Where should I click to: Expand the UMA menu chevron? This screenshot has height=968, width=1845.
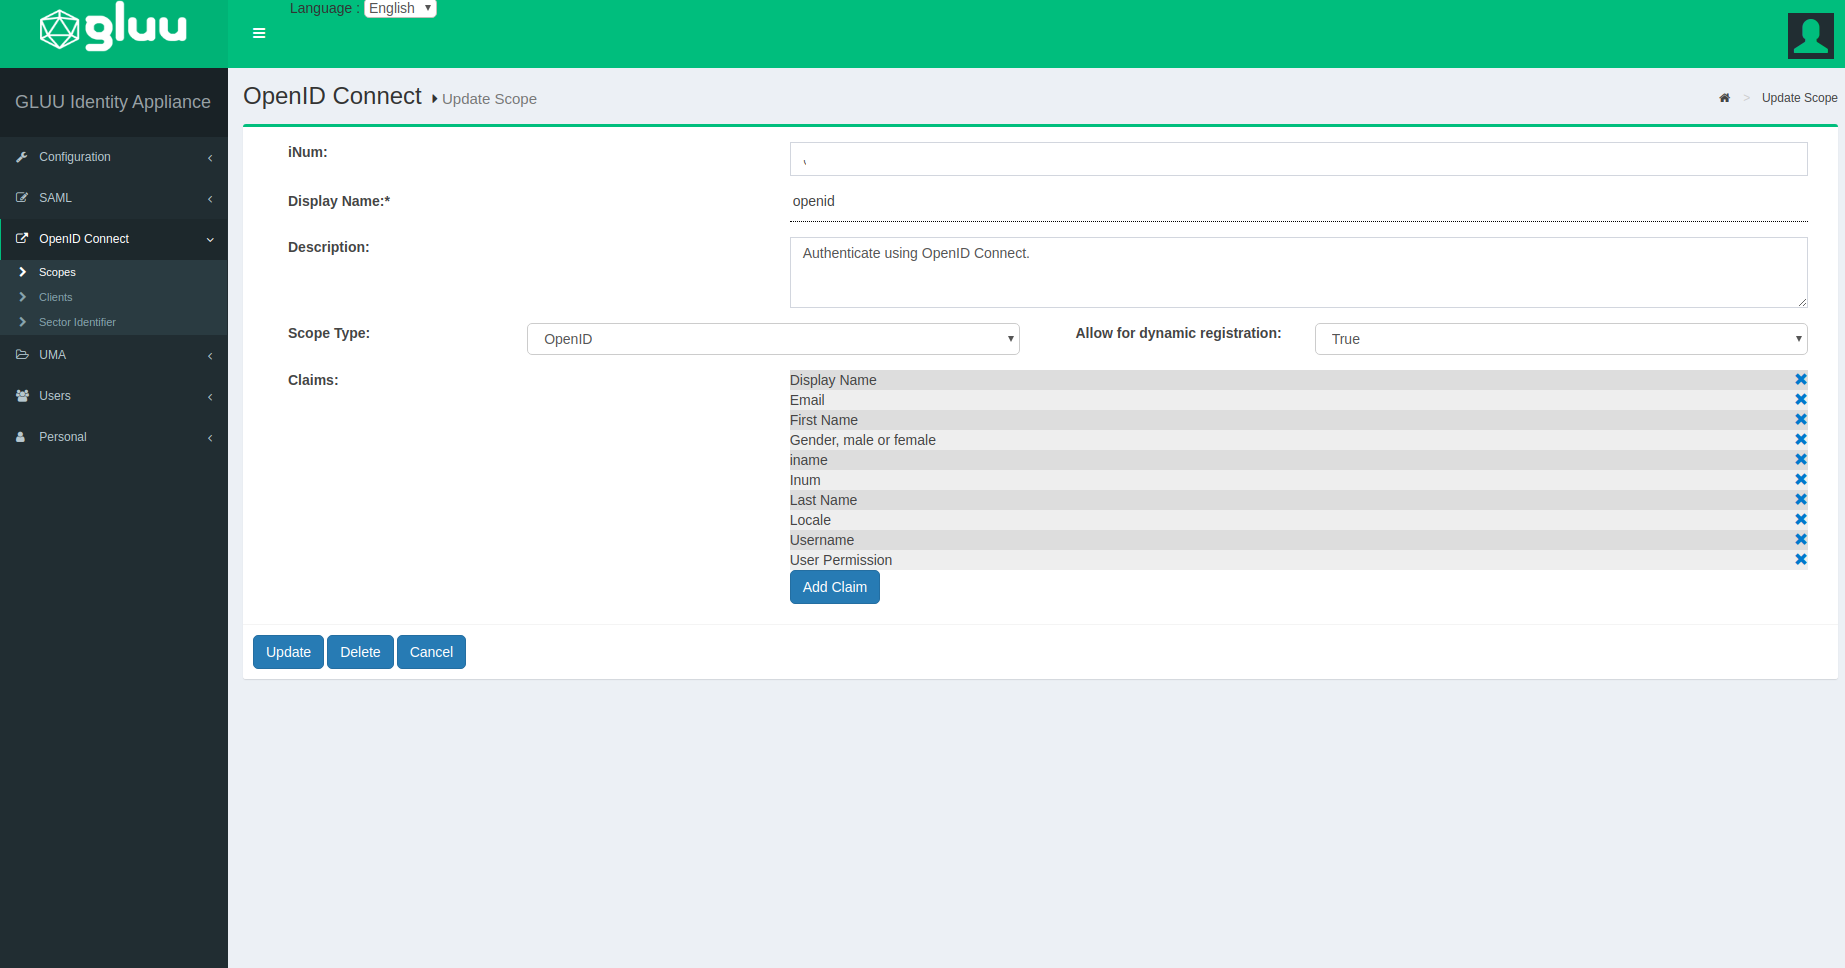[210, 356]
